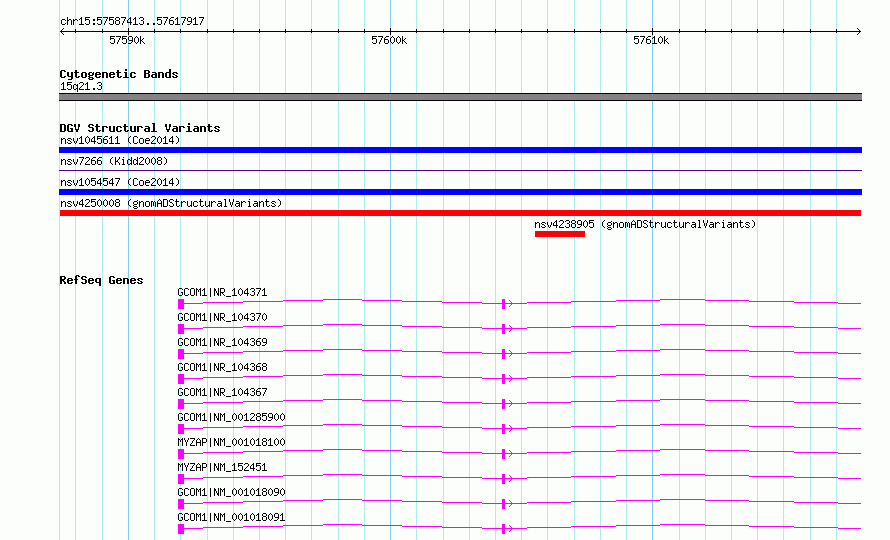890x540 pixels.
Task: Click the first exon block of GCOM1|NM_001285900
Action: tap(181, 429)
